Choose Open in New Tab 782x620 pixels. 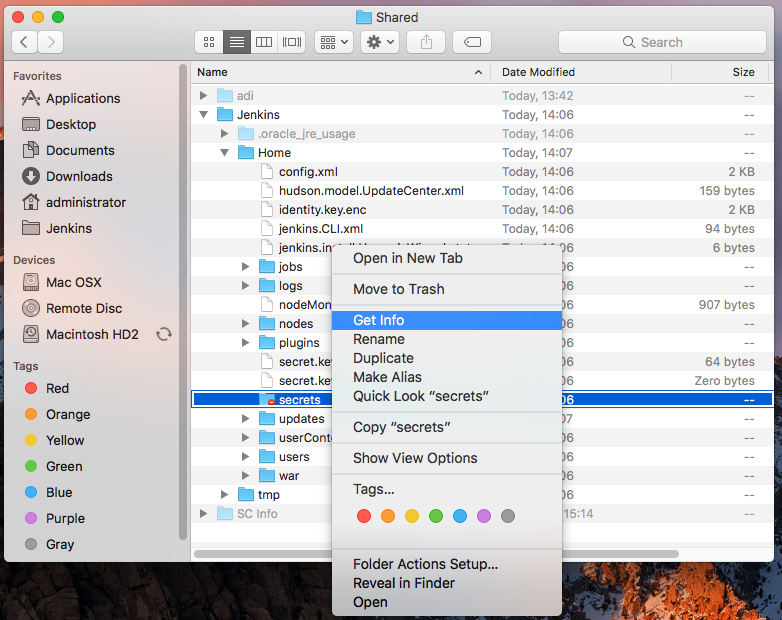(x=447, y=258)
